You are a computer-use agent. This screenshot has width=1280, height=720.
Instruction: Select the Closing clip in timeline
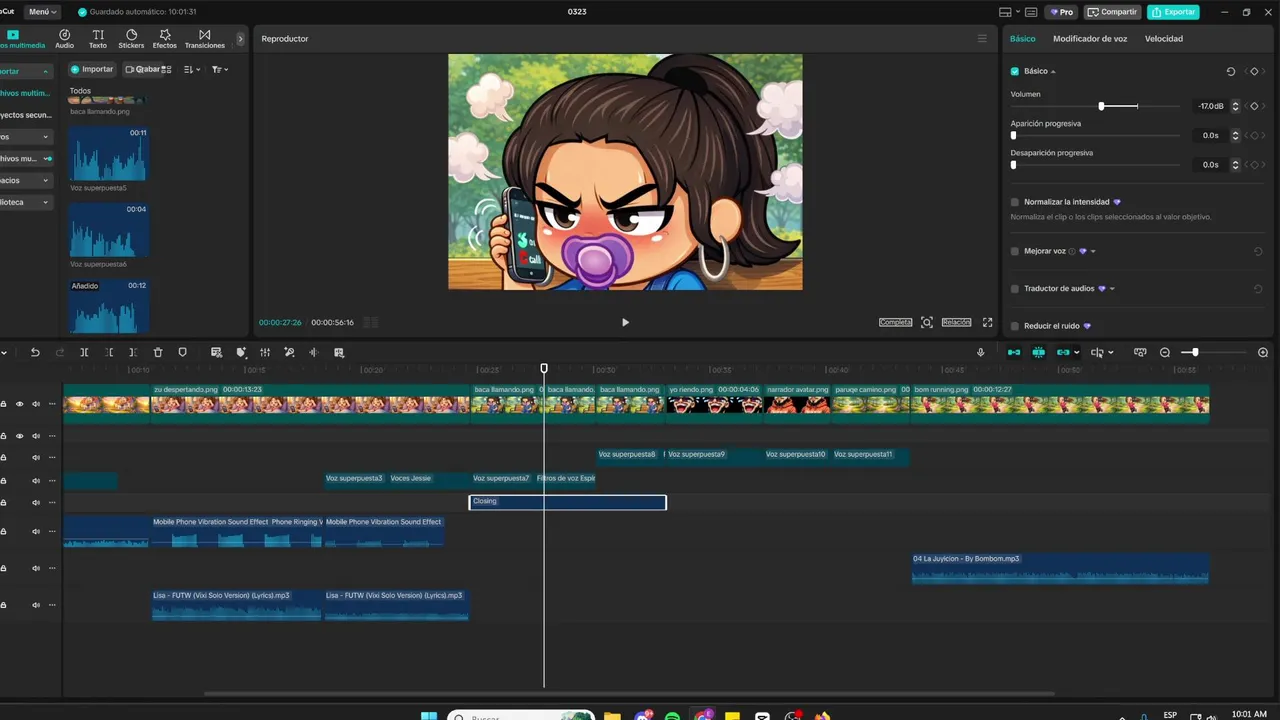click(x=567, y=502)
